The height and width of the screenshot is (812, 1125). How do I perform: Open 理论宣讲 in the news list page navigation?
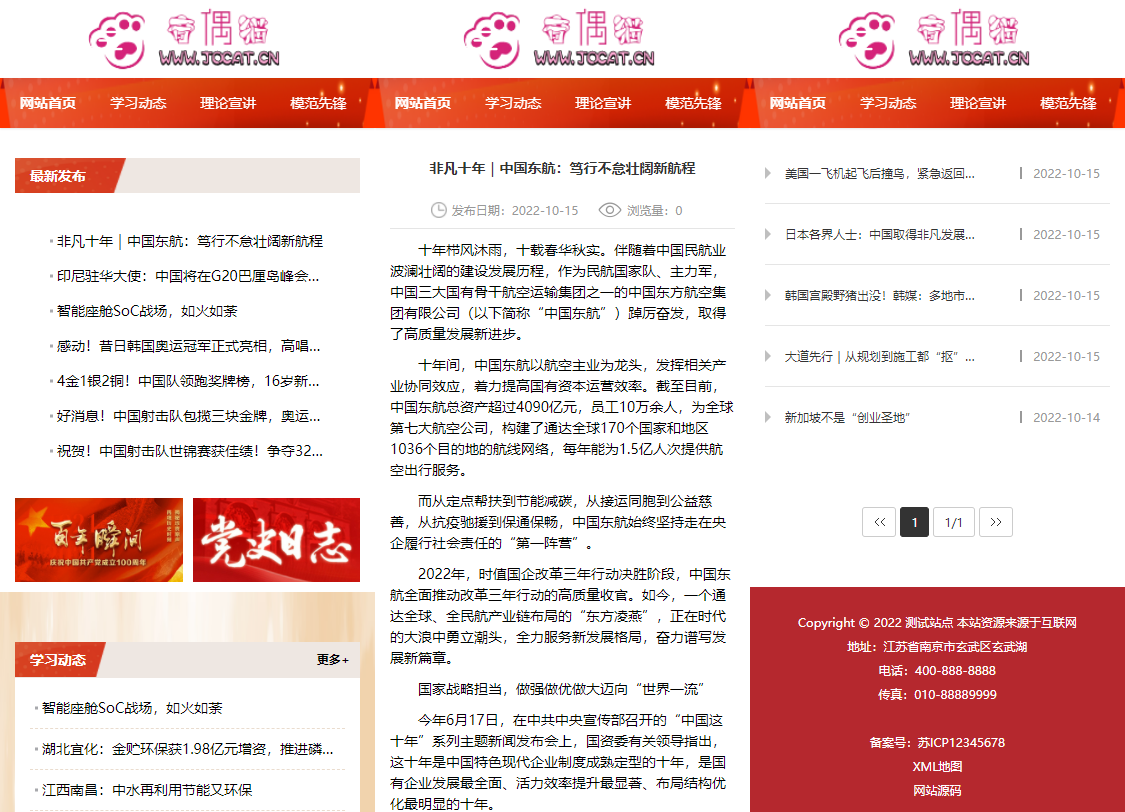(978, 103)
